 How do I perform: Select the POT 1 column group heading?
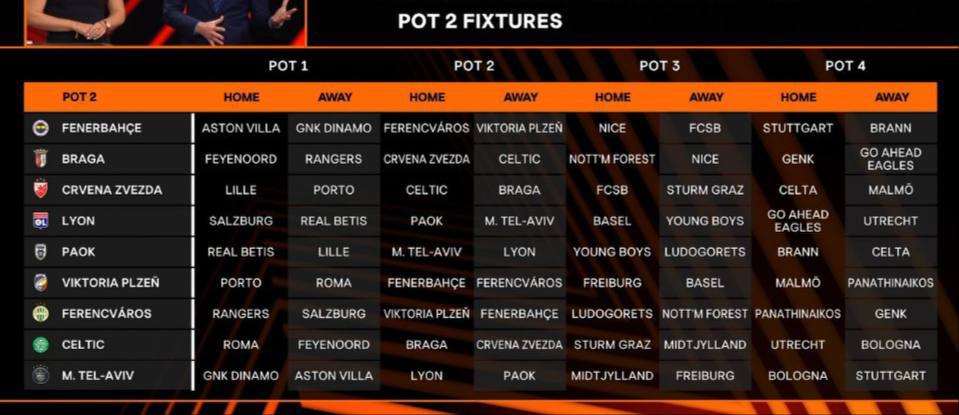[x=288, y=66]
